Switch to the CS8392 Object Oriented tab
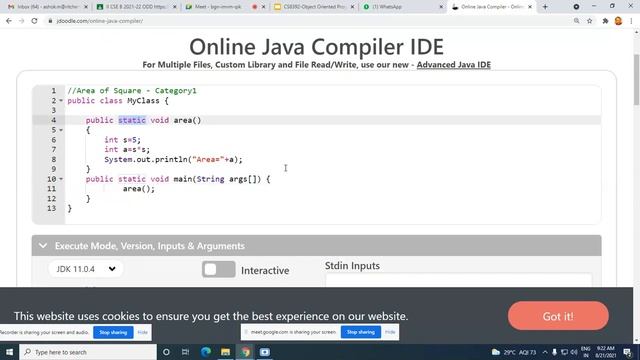Screen dimensions: 640x360 point(314,7)
